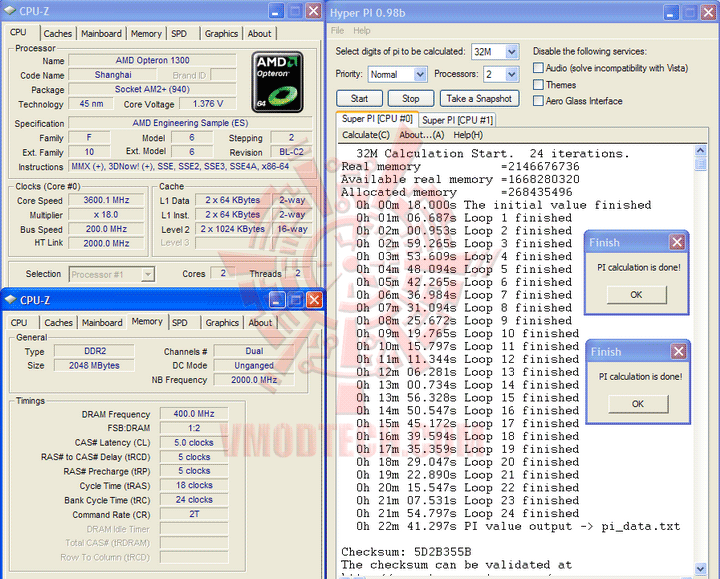Click the DRAM Frequency value 400.0 MHz
This screenshot has height=579, width=720.
pyautogui.click(x=194, y=414)
